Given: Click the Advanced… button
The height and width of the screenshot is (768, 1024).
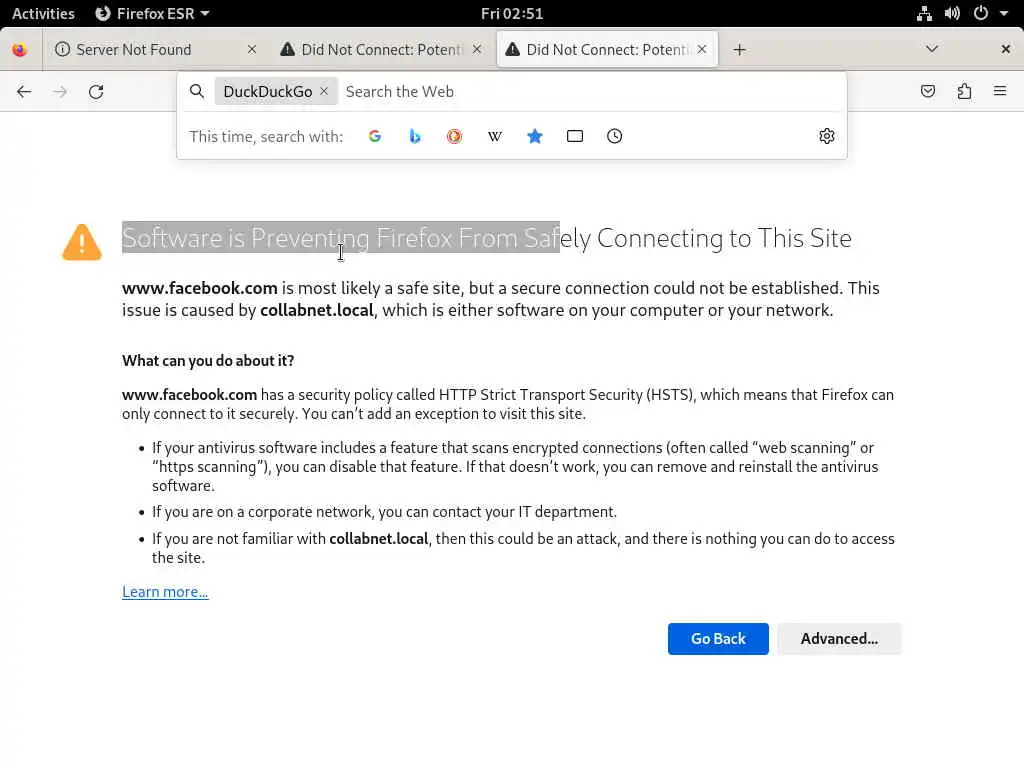Looking at the screenshot, I should coord(839,639).
